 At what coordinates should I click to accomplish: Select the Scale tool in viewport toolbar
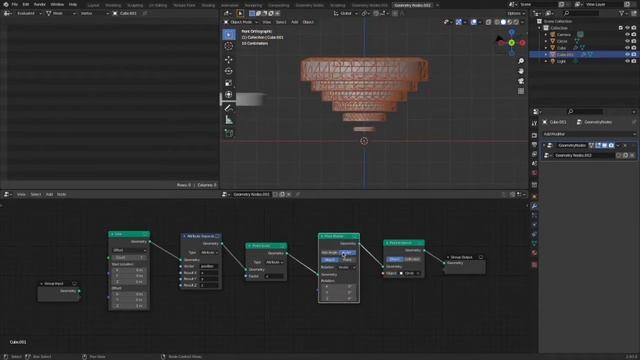pyautogui.click(x=229, y=83)
